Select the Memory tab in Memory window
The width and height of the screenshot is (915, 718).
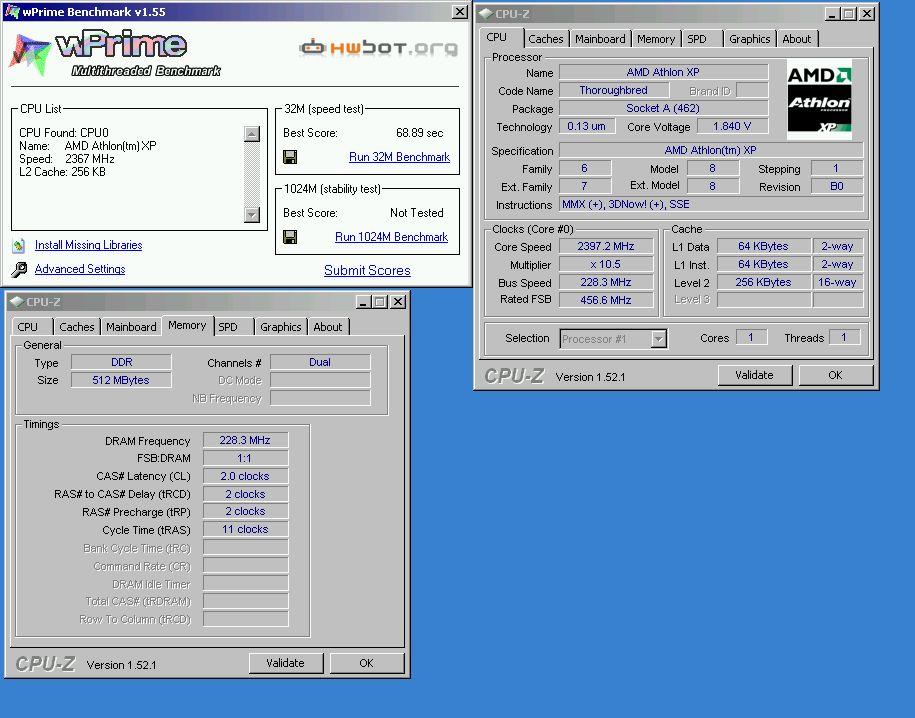point(187,325)
